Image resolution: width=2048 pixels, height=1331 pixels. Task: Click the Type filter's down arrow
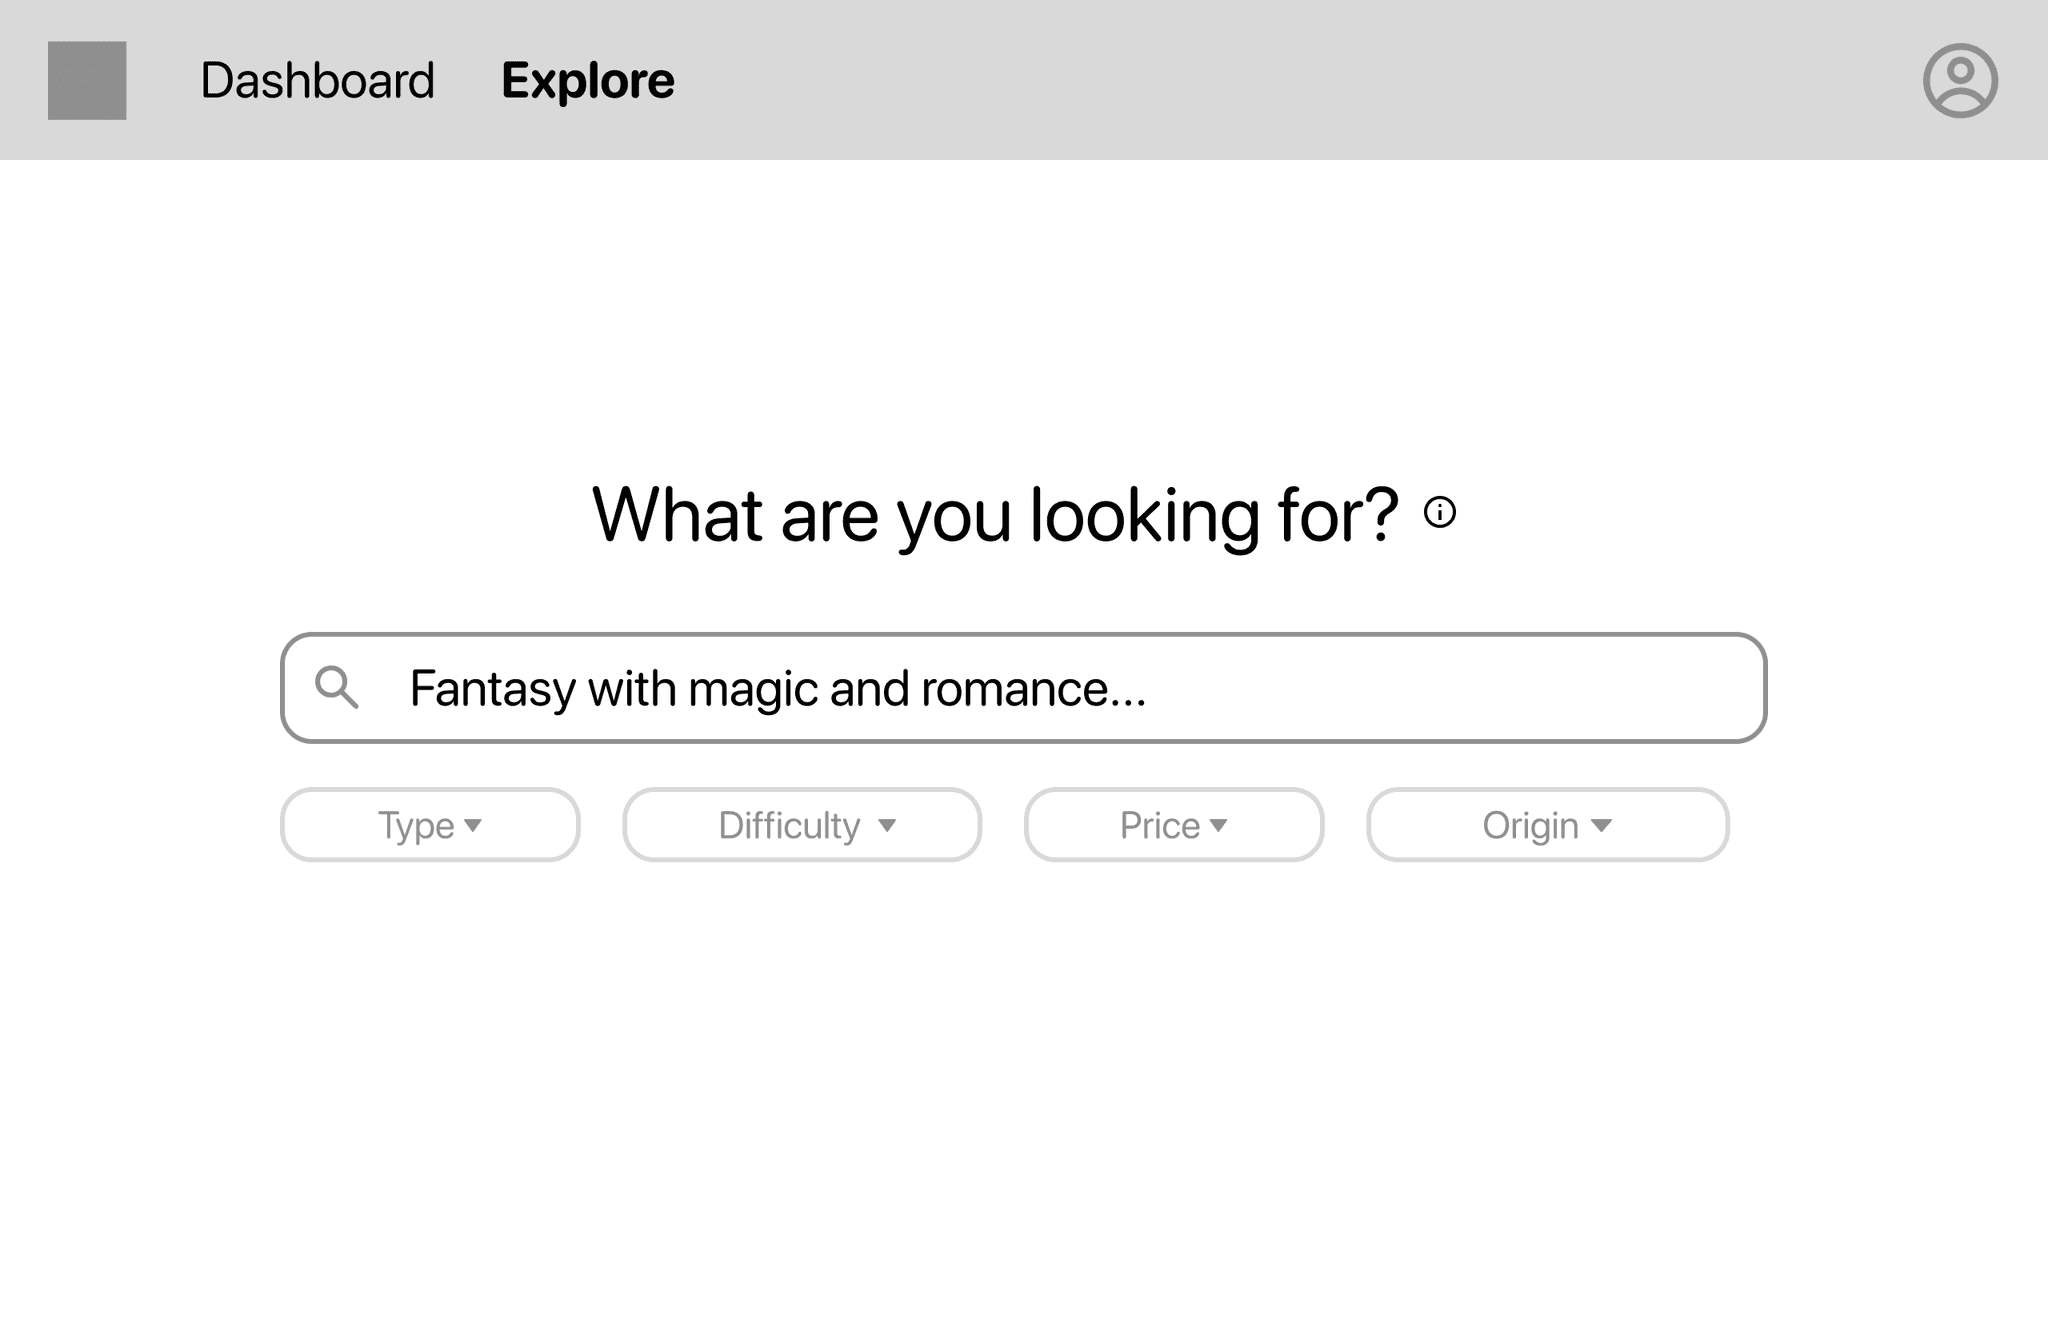pos(473,826)
